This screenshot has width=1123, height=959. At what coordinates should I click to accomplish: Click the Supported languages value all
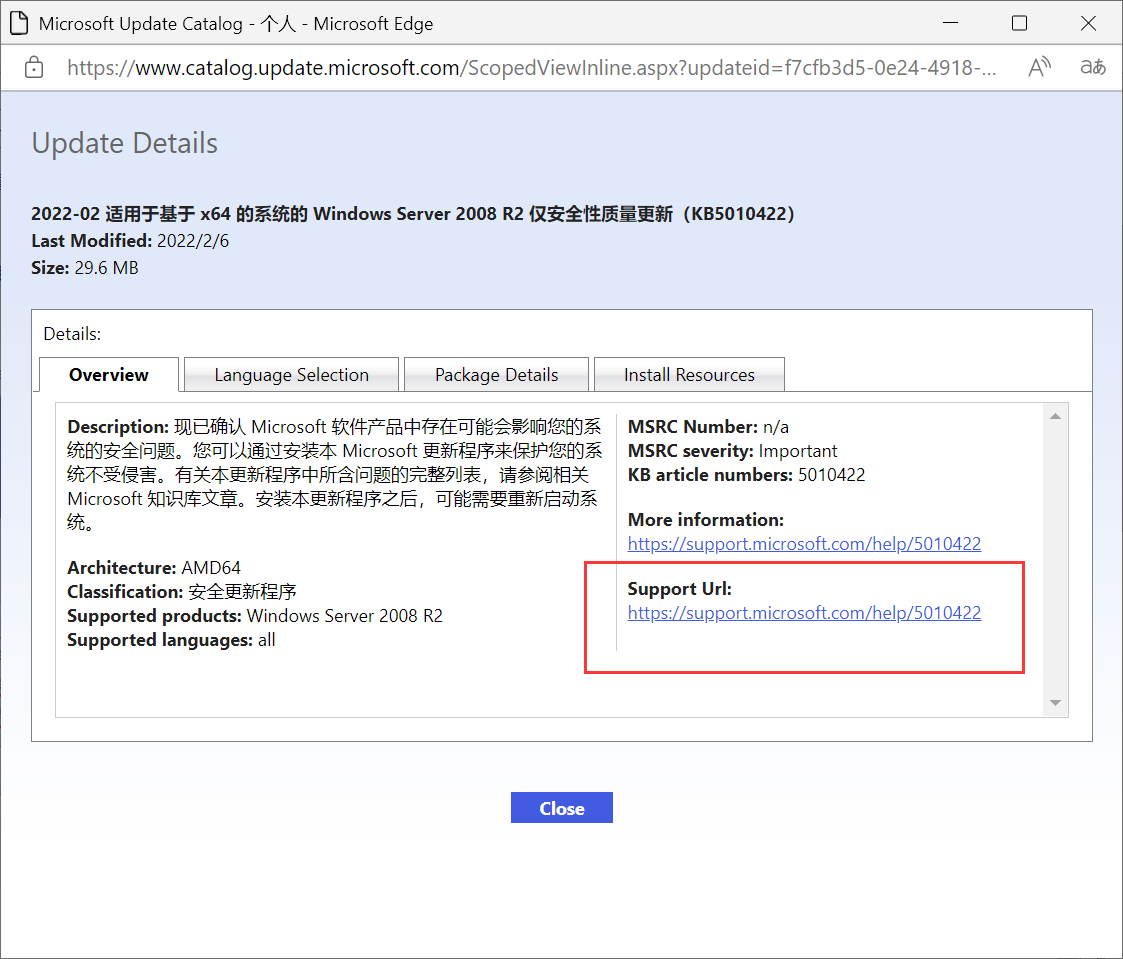pyautogui.click(x=266, y=640)
